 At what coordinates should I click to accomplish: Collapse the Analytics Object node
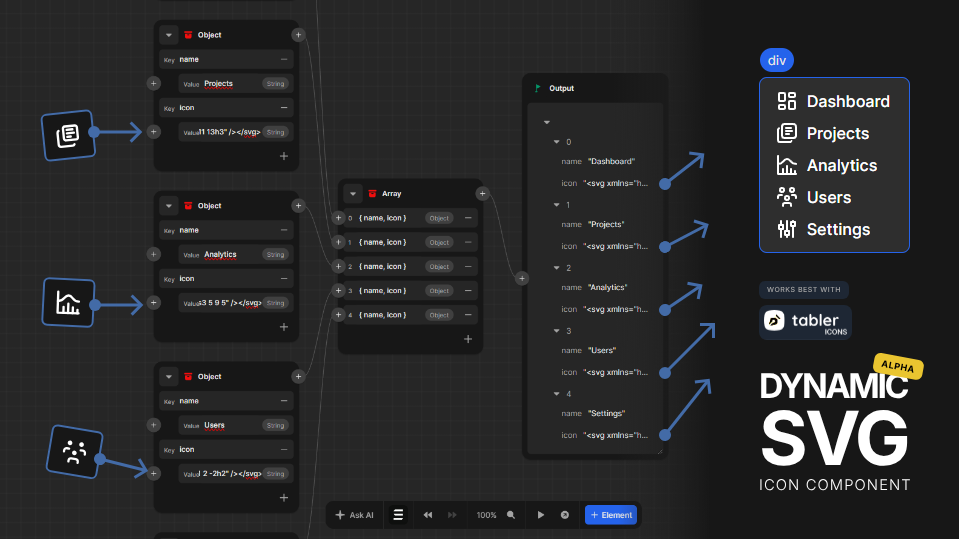pos(169,206)
